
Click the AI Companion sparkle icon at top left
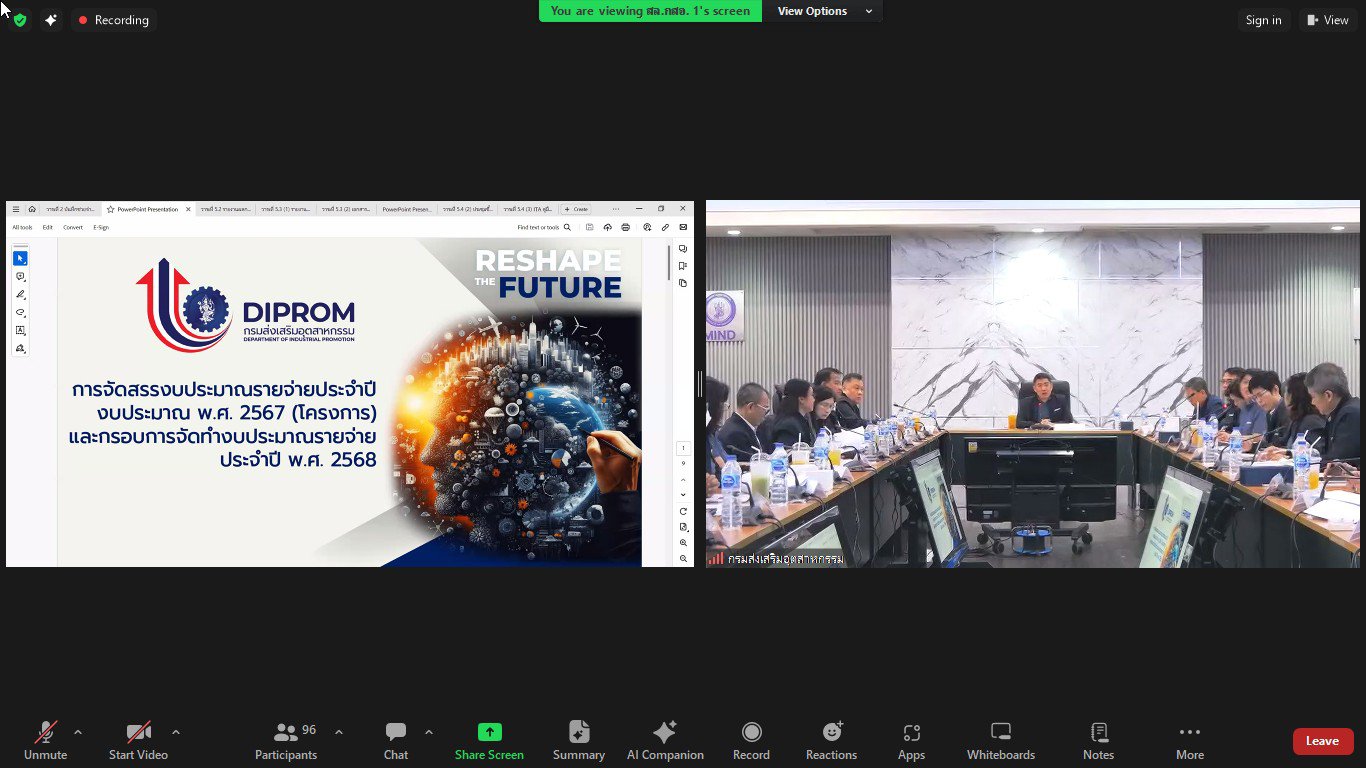tap(51, 20)
